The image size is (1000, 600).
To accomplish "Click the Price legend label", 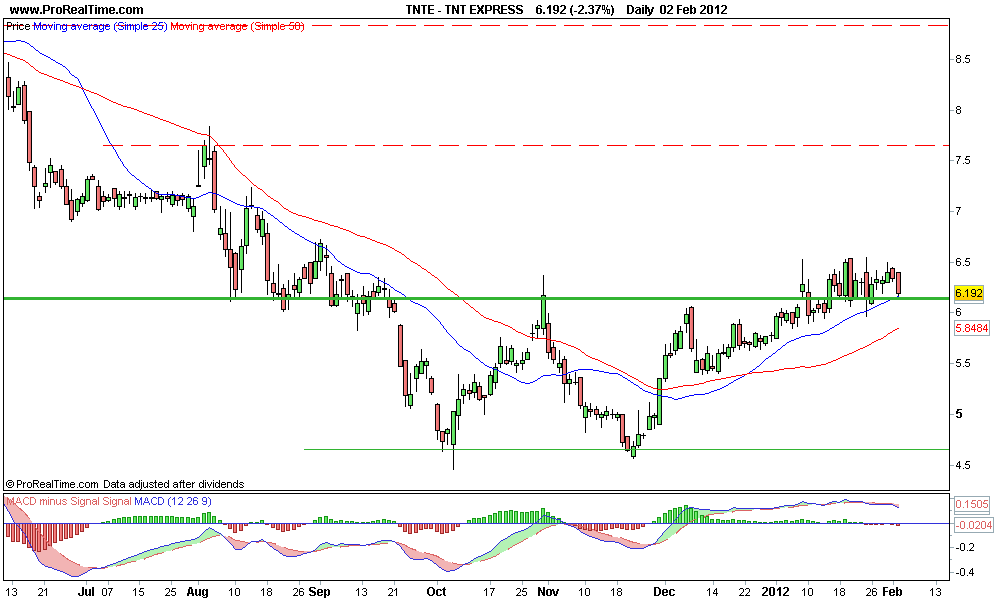I will (x=18, y=26).
